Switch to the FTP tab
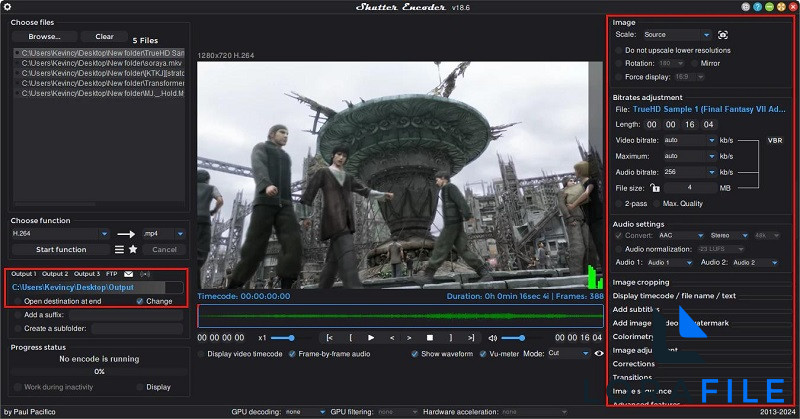The width and height of the screenshot is (800, 419). [x=111, y=274]
